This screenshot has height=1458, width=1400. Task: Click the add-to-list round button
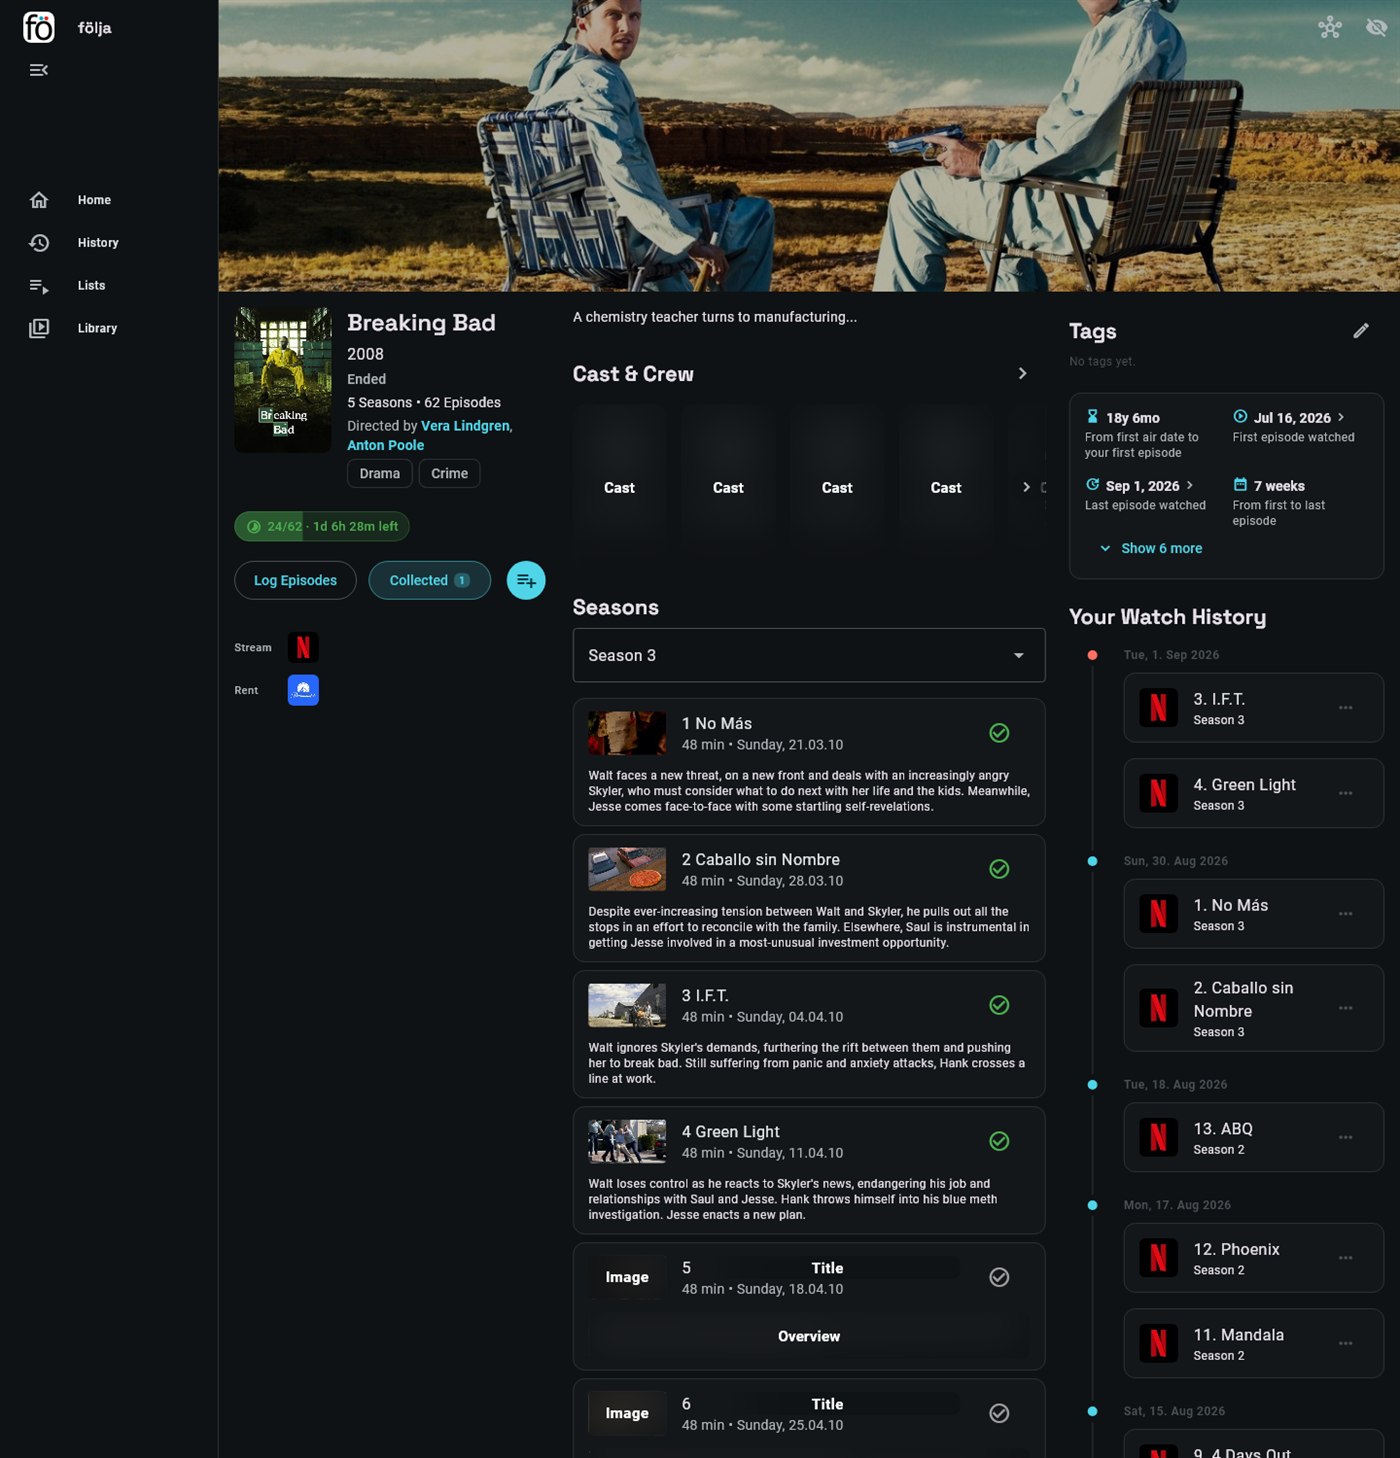(526, 581)
